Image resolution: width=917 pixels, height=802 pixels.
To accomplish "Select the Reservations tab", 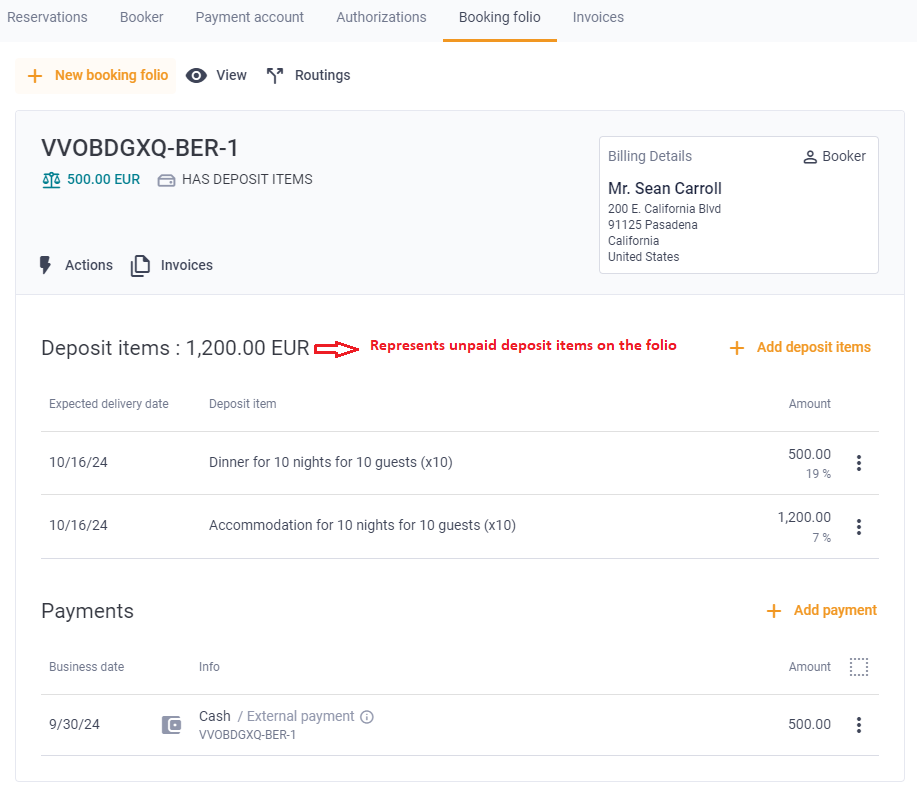I will pos(47,17).
